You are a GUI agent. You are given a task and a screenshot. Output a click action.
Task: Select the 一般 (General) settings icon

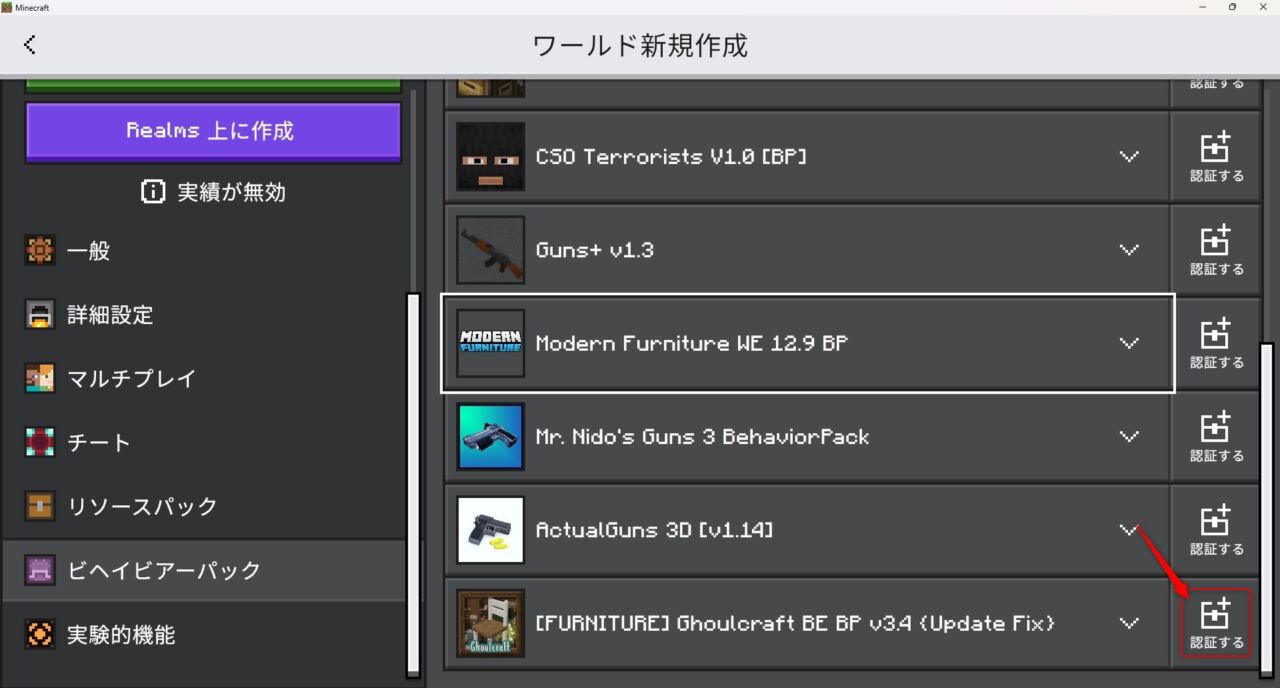[40, 251]
